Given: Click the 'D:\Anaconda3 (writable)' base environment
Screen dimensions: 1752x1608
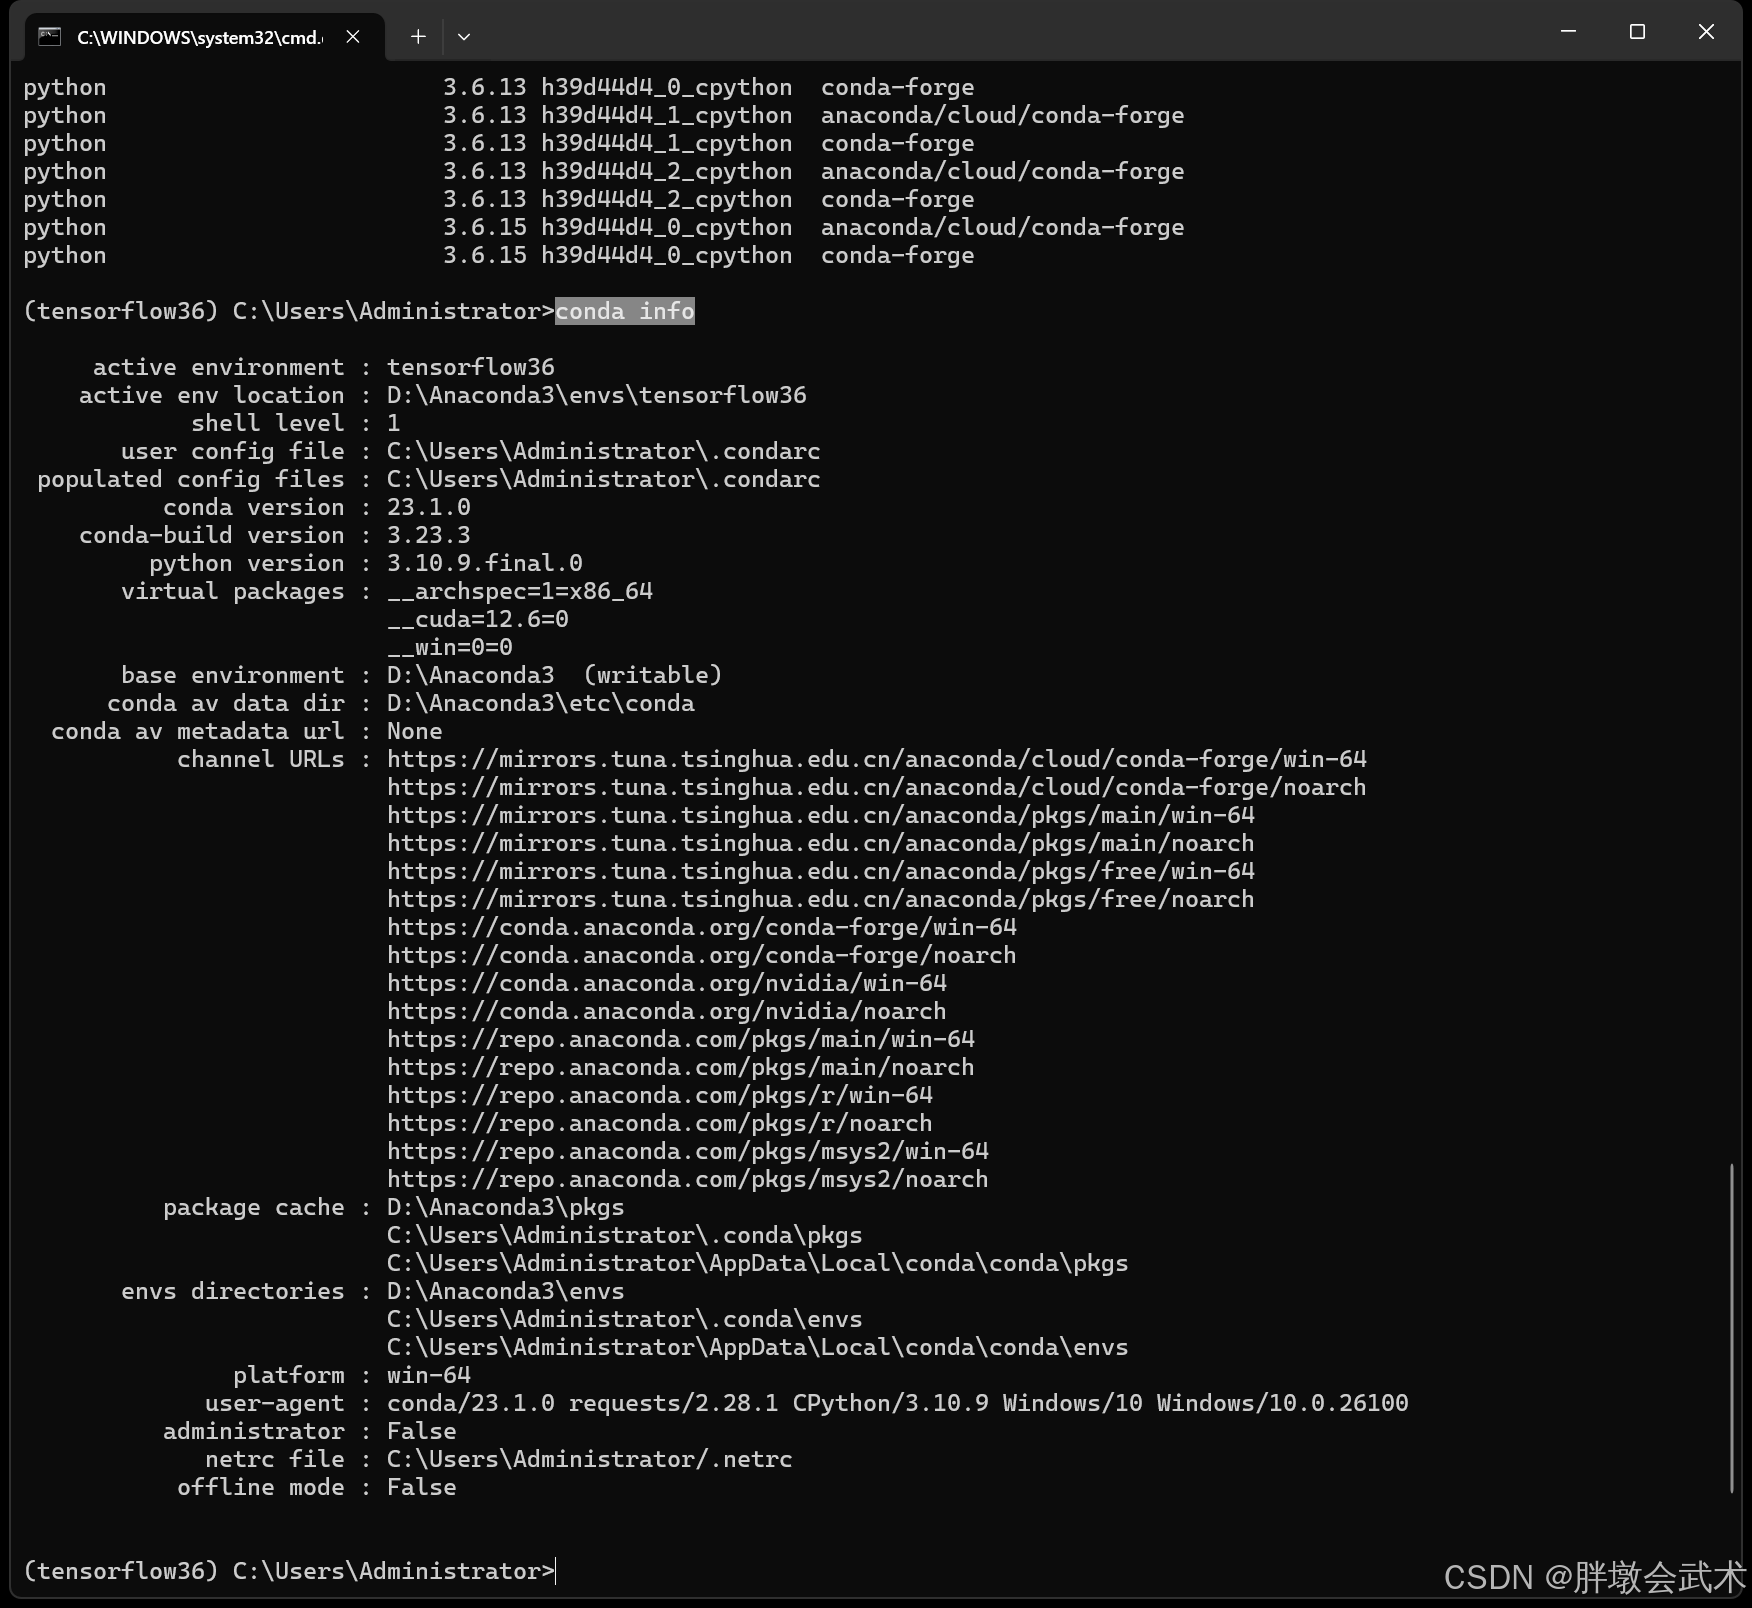Looking at the screenshot, I should coord(555,675).
